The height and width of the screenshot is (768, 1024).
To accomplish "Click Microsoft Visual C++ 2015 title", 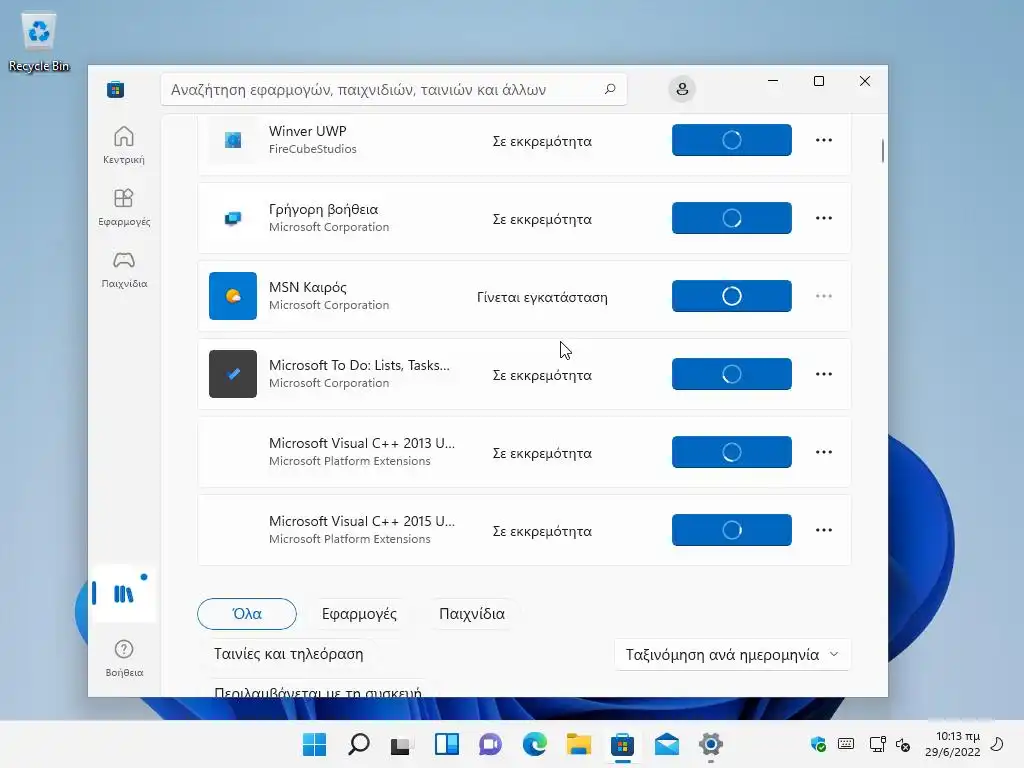I will (362, 521).
